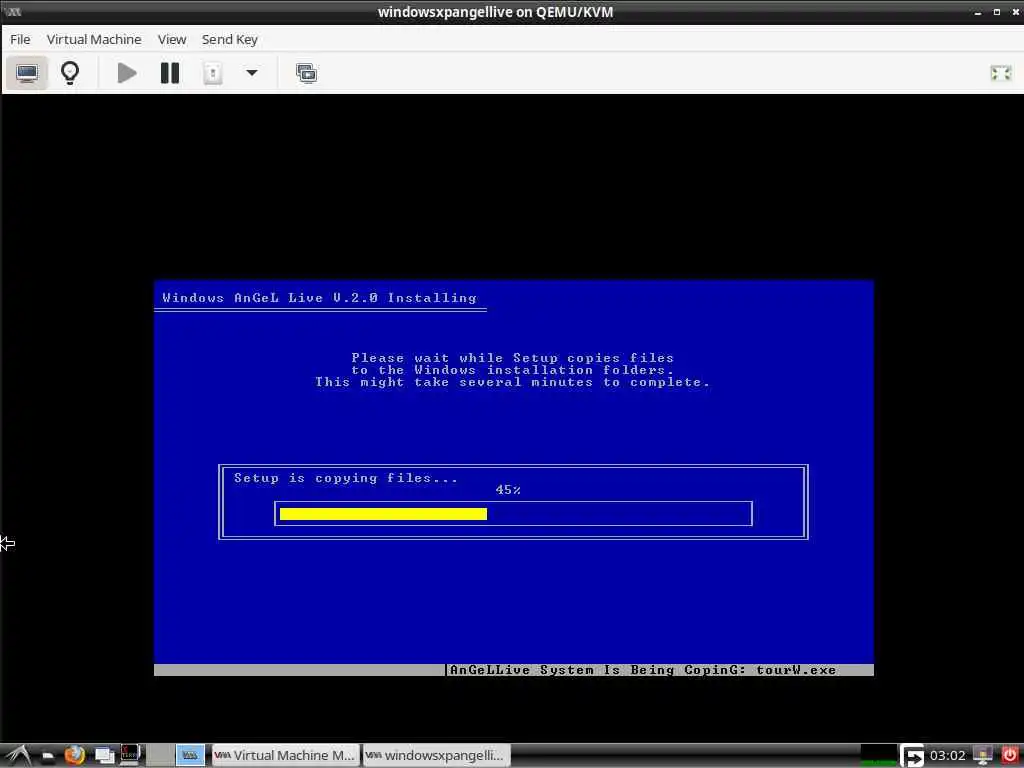The height and width of the screenshot is (768, 1024).
Task: Close the QEMU/KVM viewer window
Action: pos(1016,12)
